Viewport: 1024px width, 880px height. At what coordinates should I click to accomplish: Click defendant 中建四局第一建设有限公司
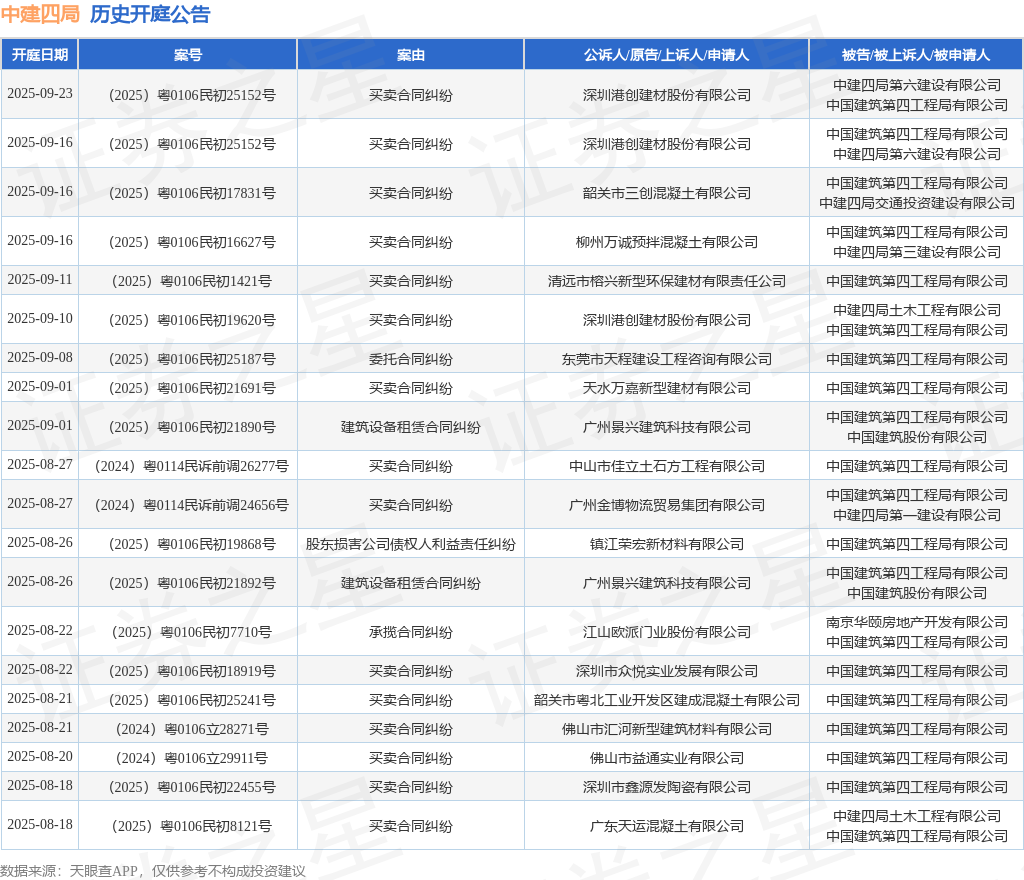tap(917, 515)
